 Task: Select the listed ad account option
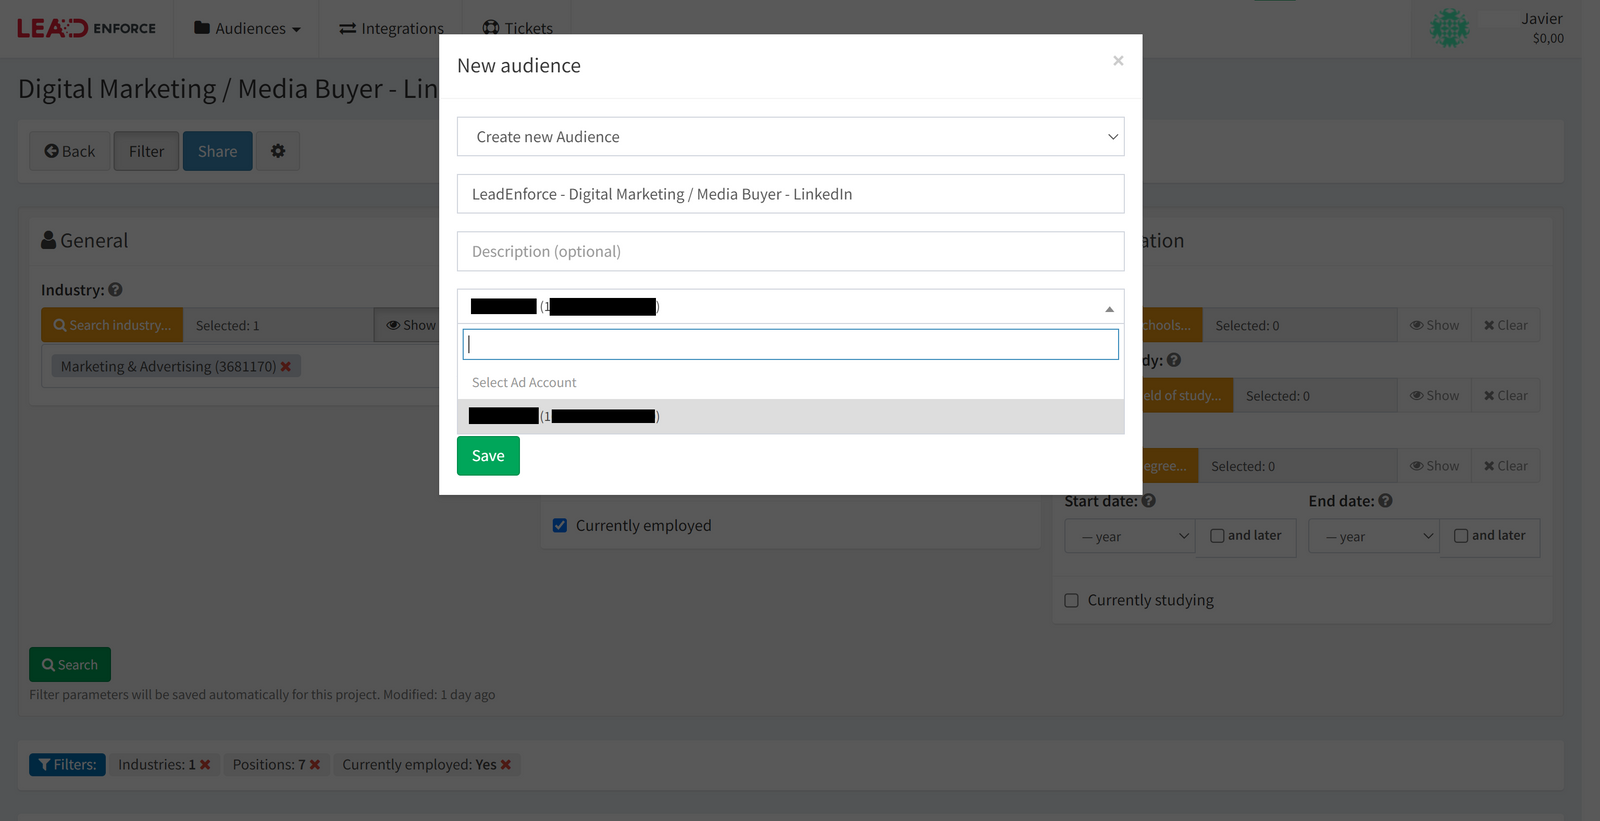[790, 416]
